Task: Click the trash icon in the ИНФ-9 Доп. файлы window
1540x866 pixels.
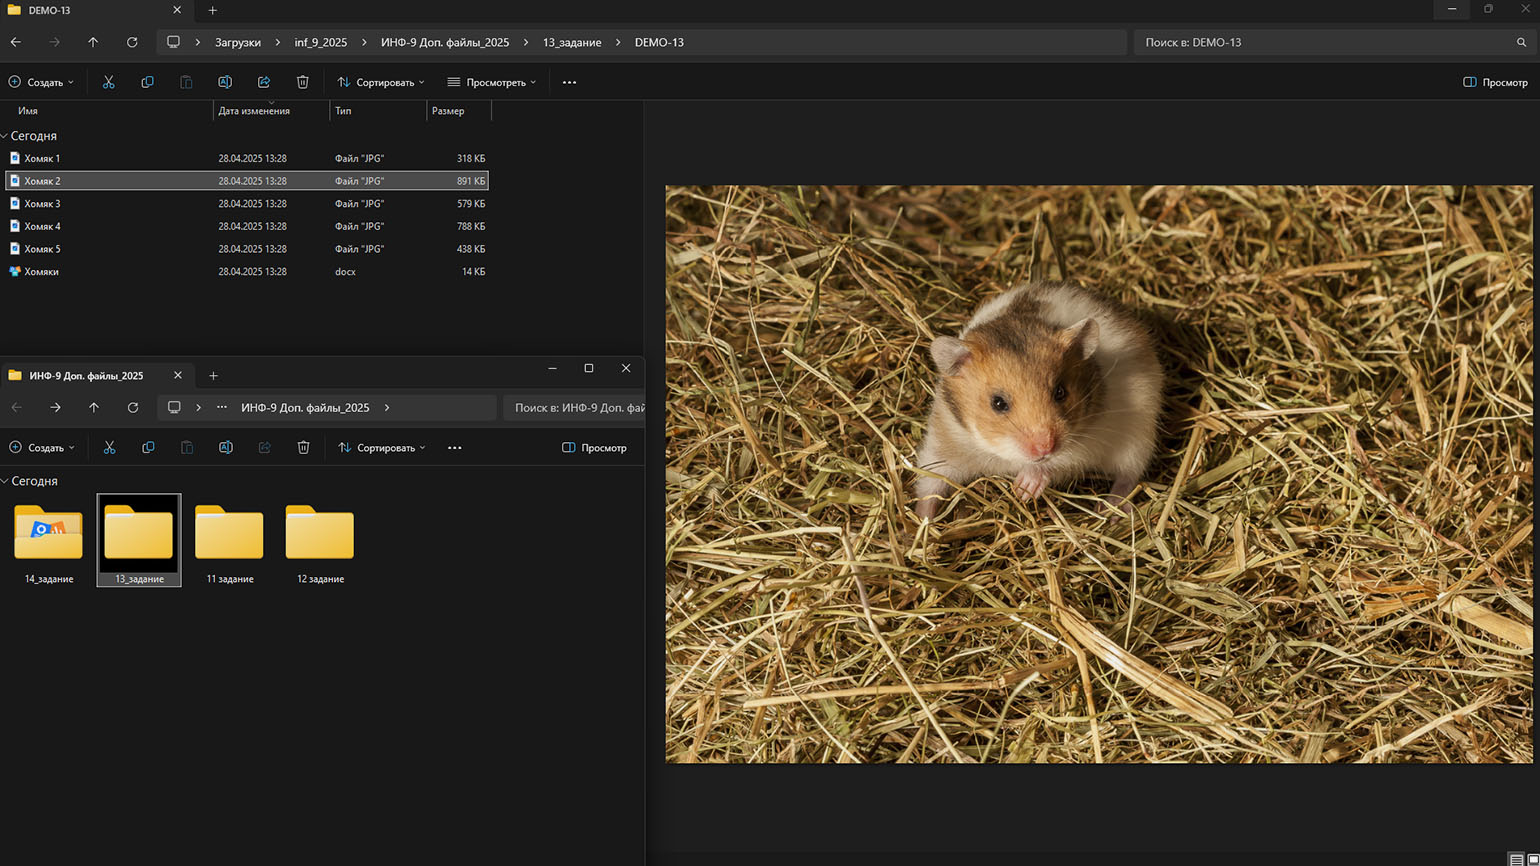Action: [x=304, y=448]
